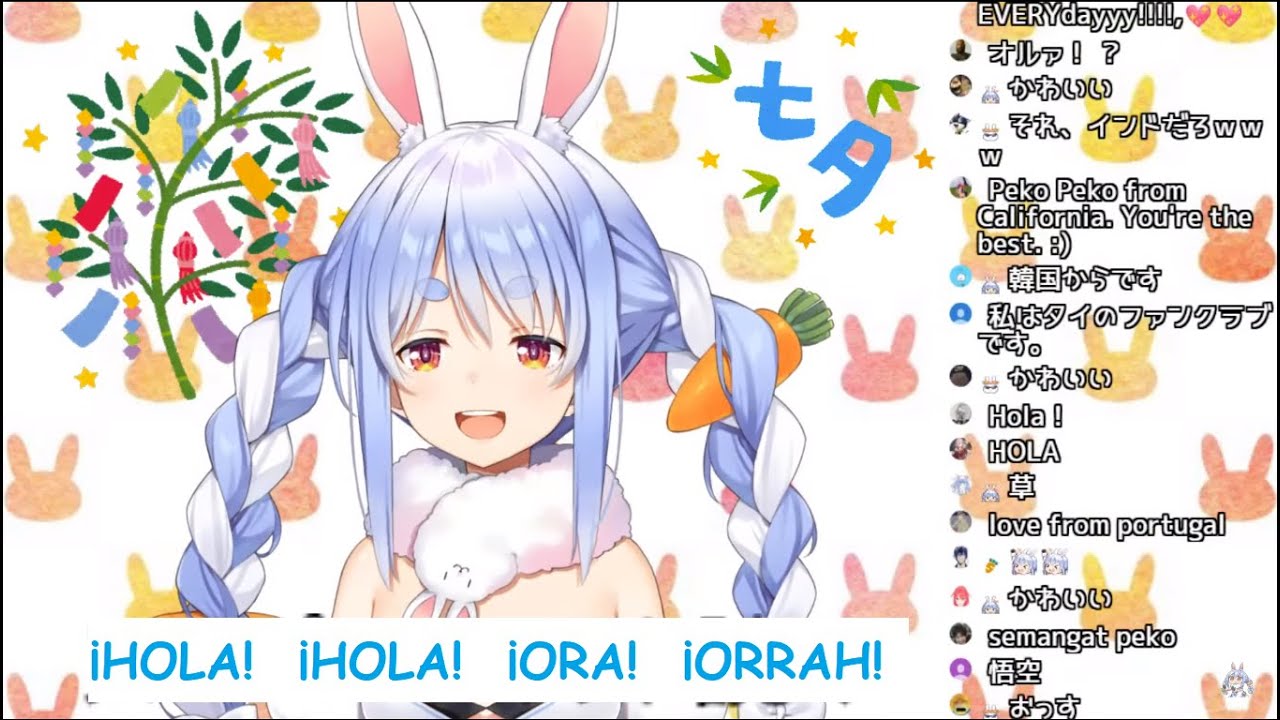Open the blue avatar beside '私はタイのファンクラブです。'

(x=960, y=314)
